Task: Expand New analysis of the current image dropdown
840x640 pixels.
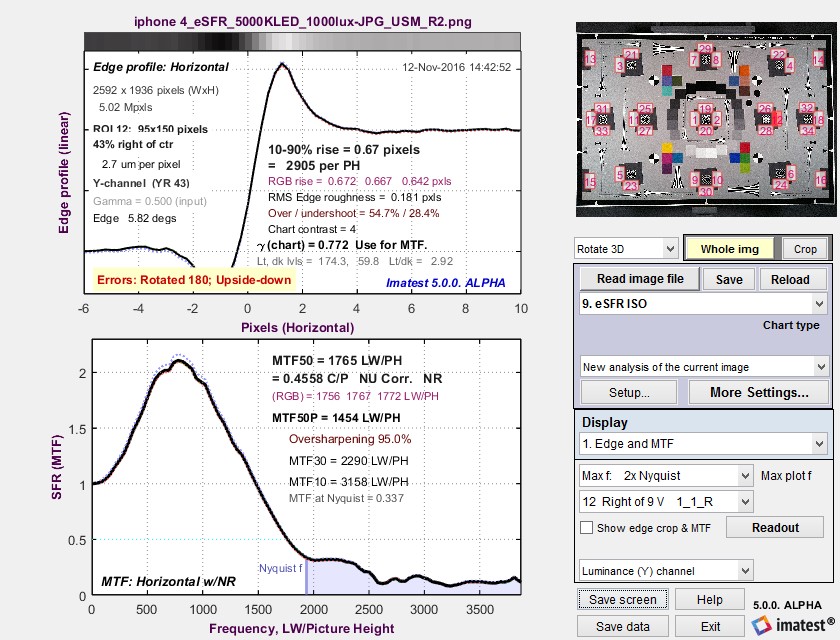Action: tap(704, 367)
